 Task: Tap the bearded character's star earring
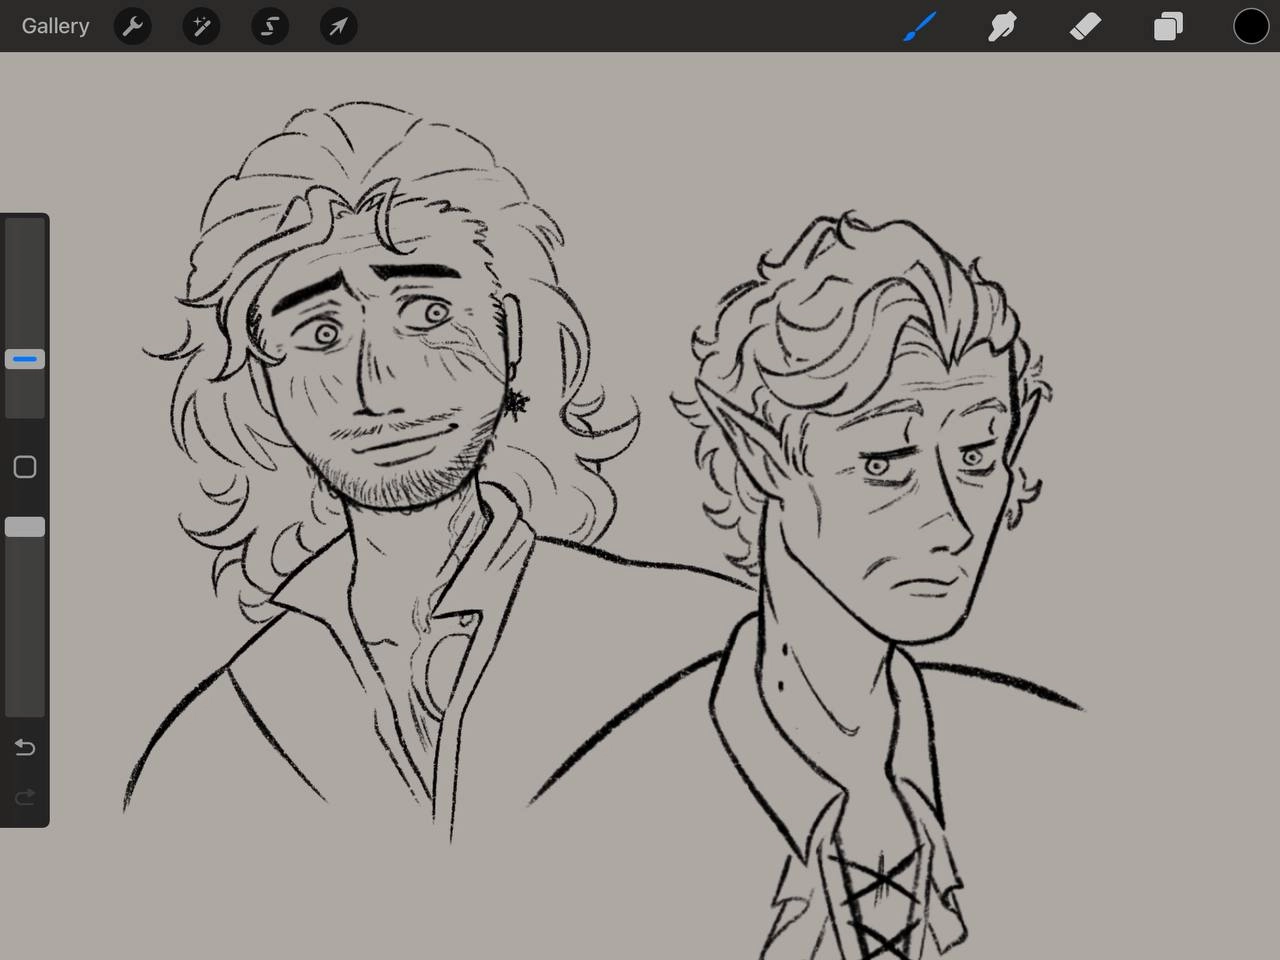coord(516,402)
